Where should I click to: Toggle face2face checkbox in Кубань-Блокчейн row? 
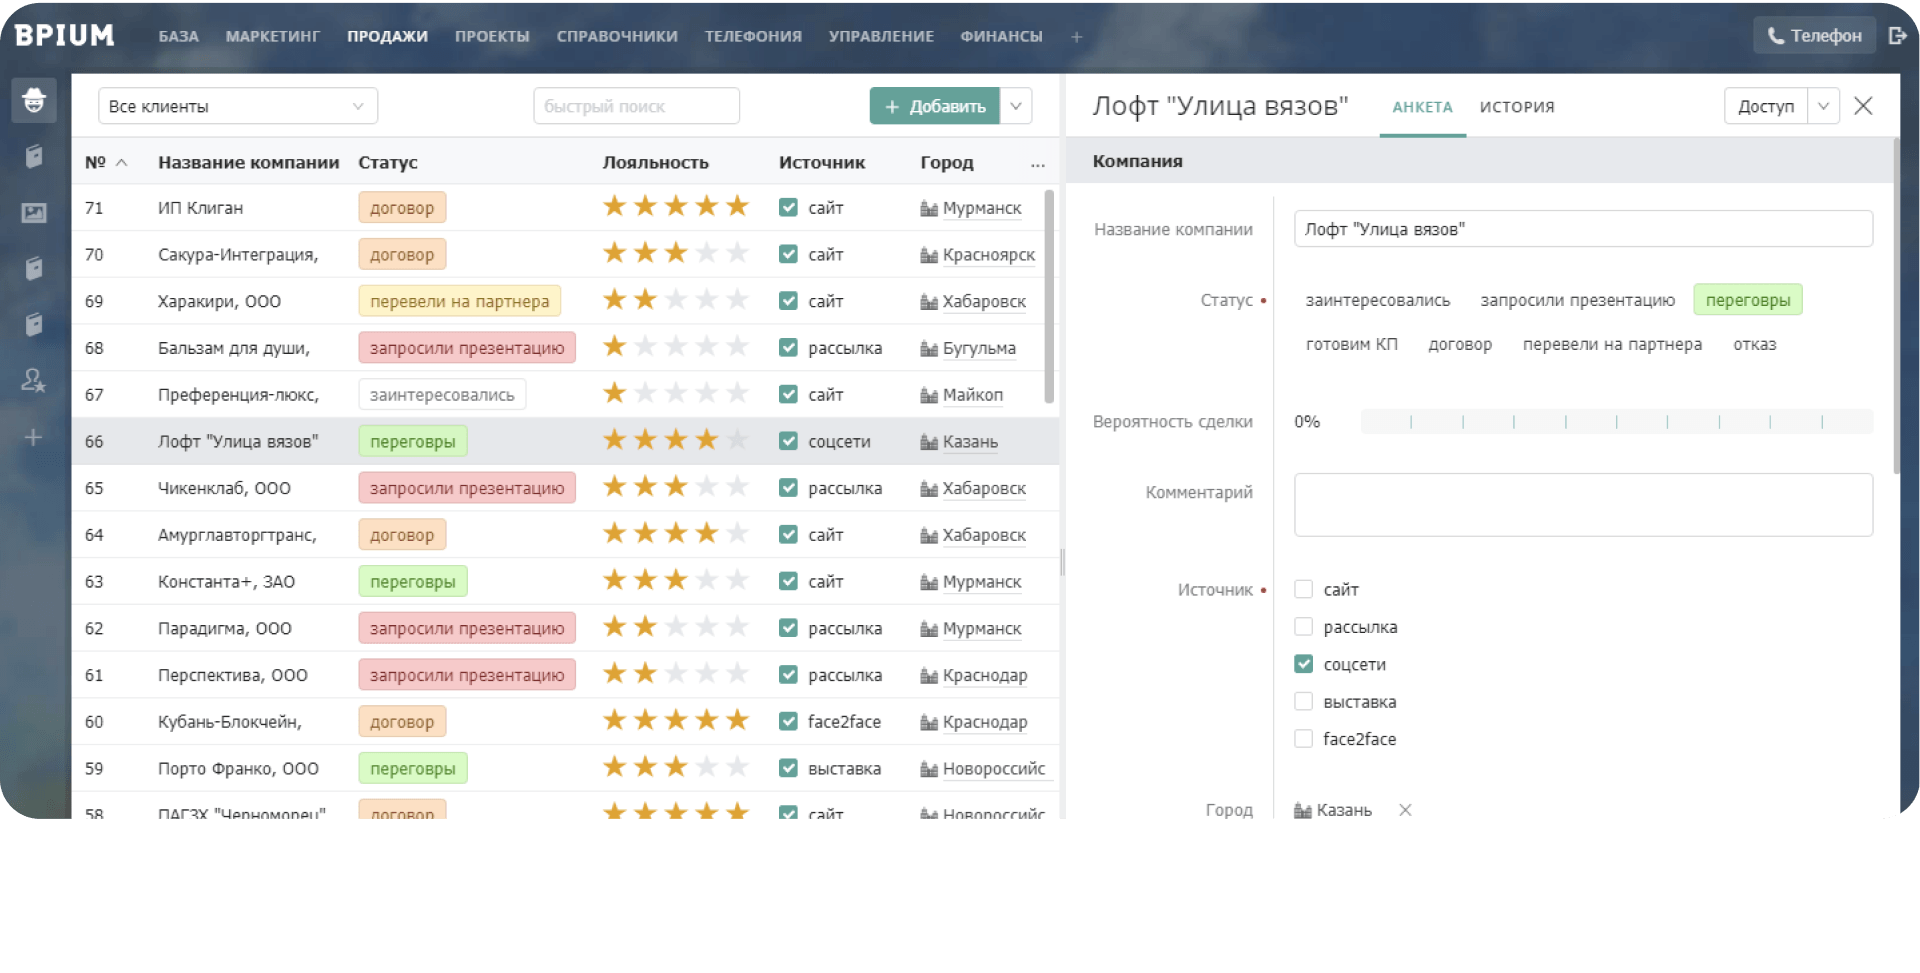click(x=788, y=721)
